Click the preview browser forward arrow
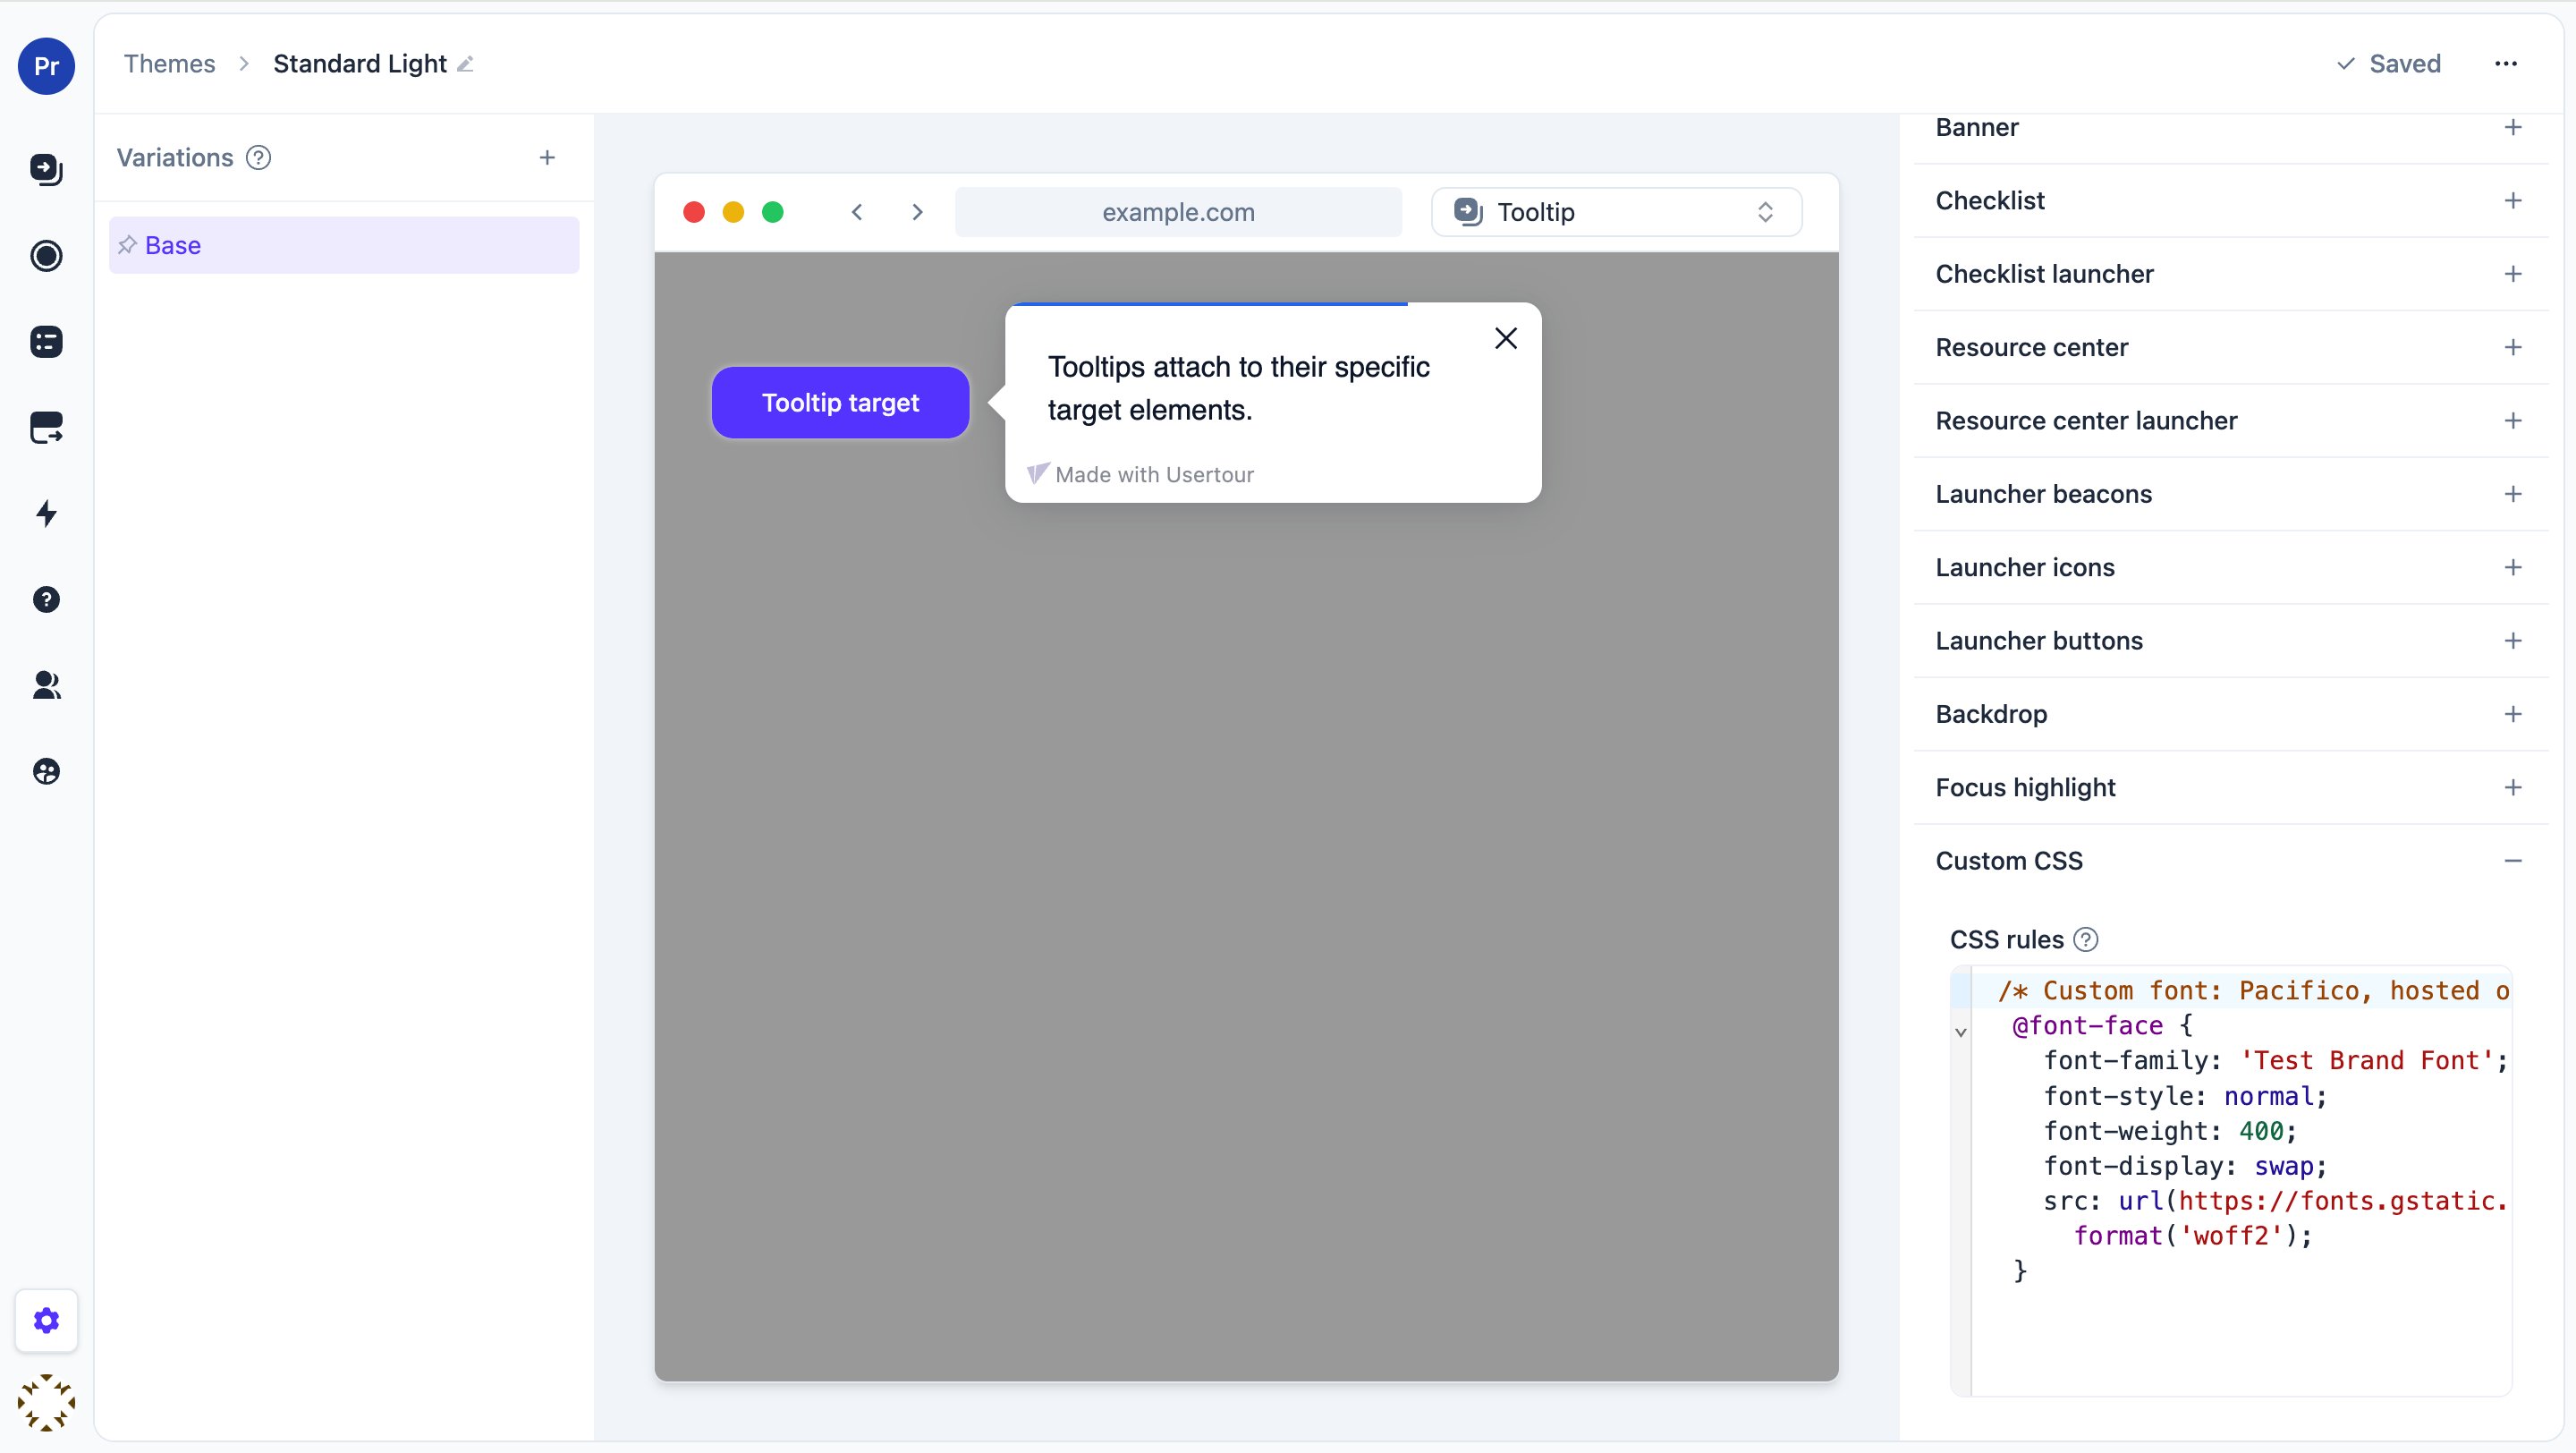2576x1453 pixels. 917,212
